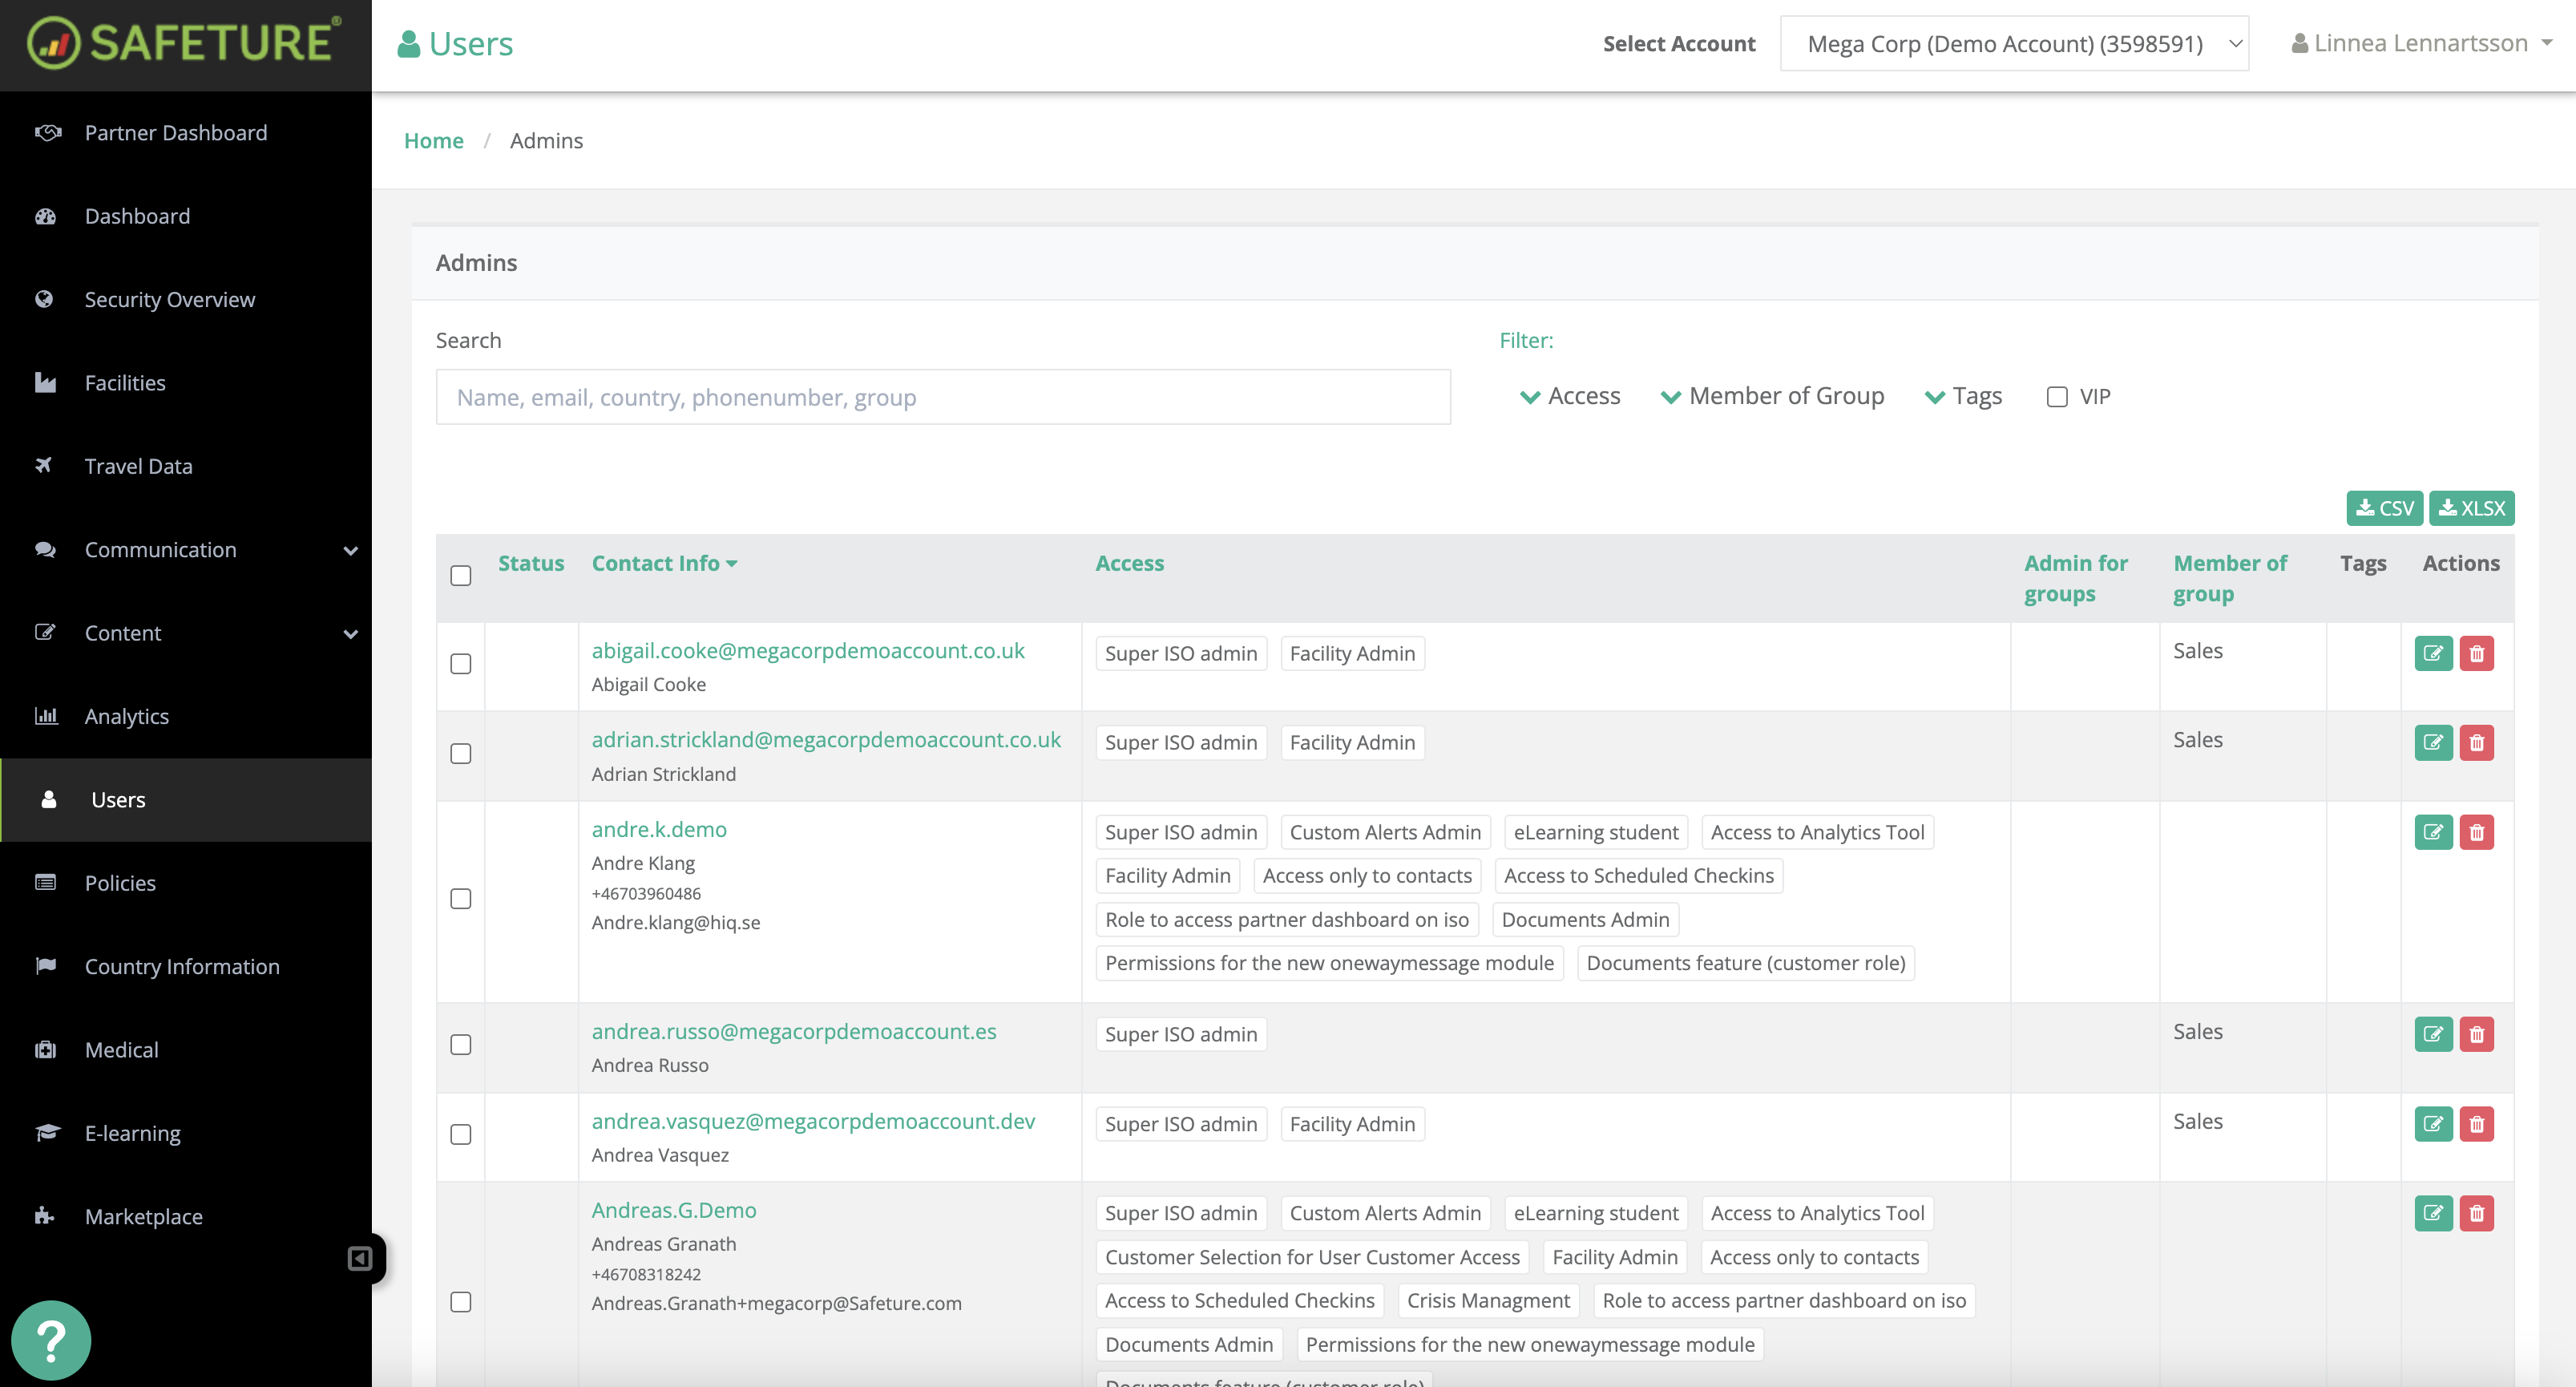This screenshot has height=1387, width=2576.
Task: Click the search input field
Action: point(943,397)
